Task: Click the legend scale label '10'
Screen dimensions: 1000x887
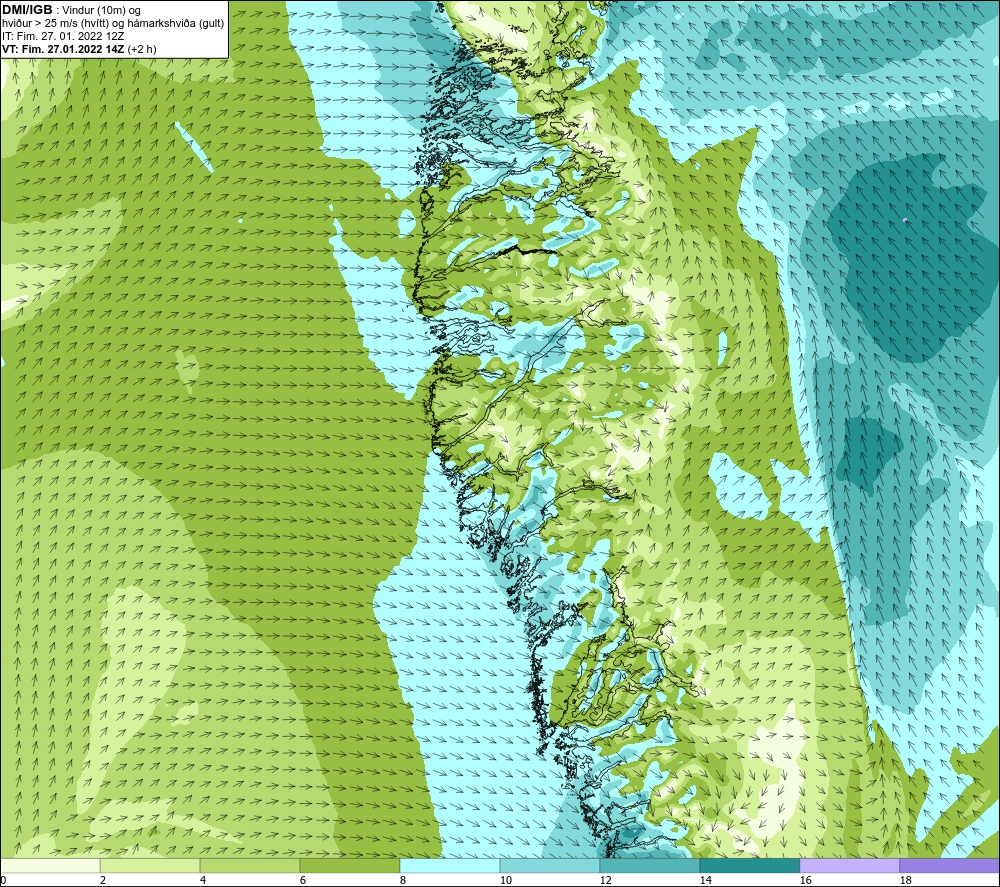Action: click(505, 881)
